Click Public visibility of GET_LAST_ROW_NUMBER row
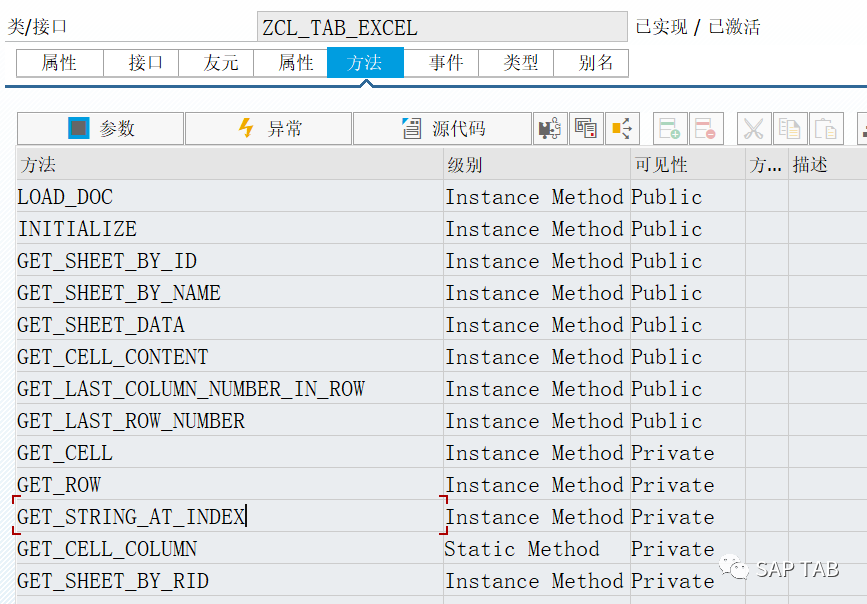 688,421
